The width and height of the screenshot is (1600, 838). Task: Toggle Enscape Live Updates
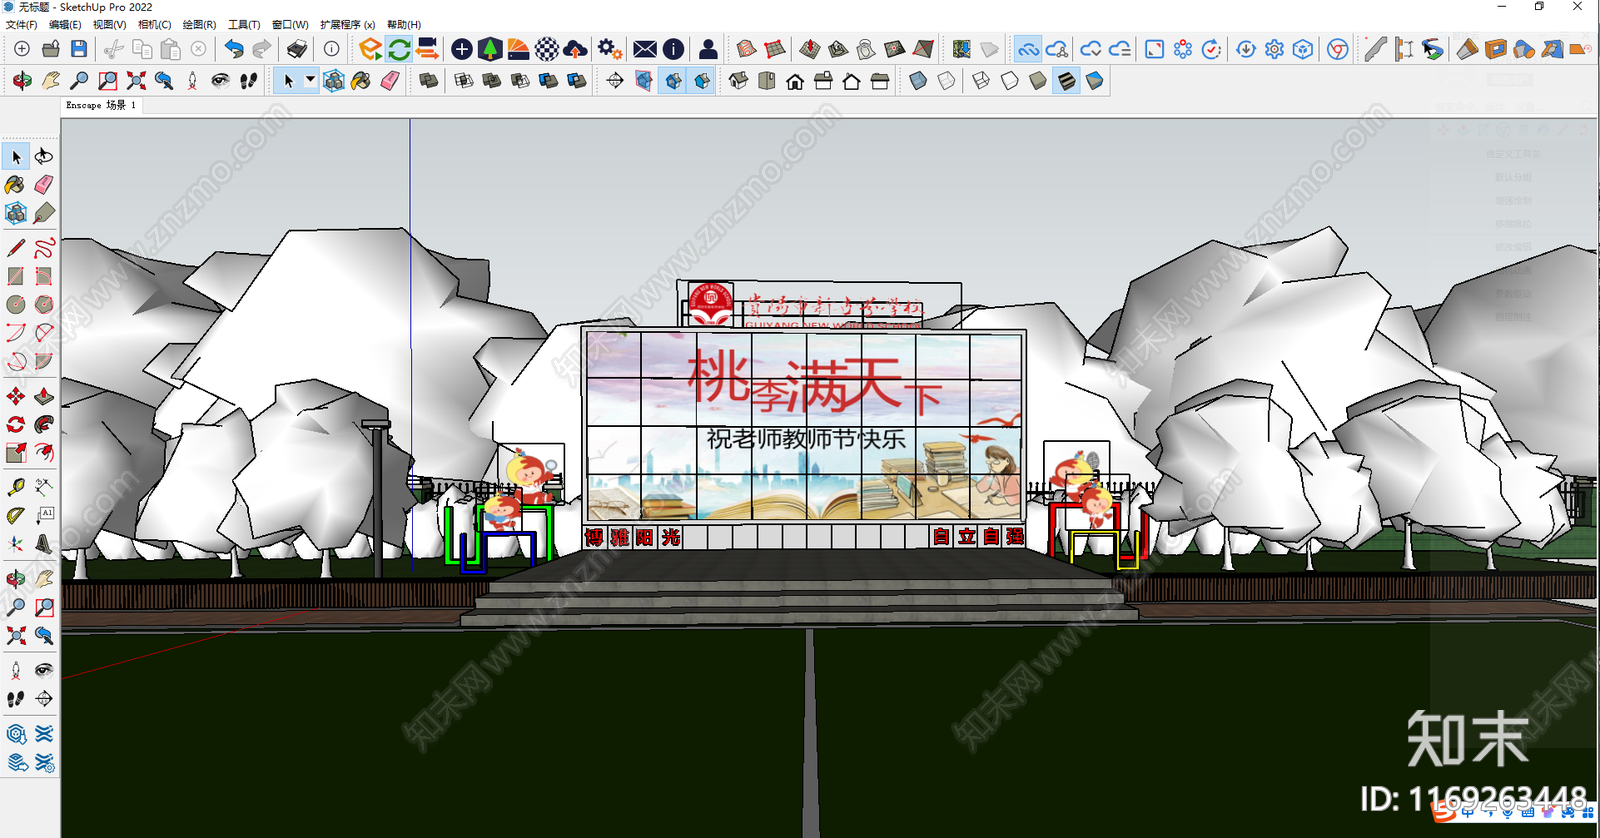pyautogui.click(x=399, y=49)
